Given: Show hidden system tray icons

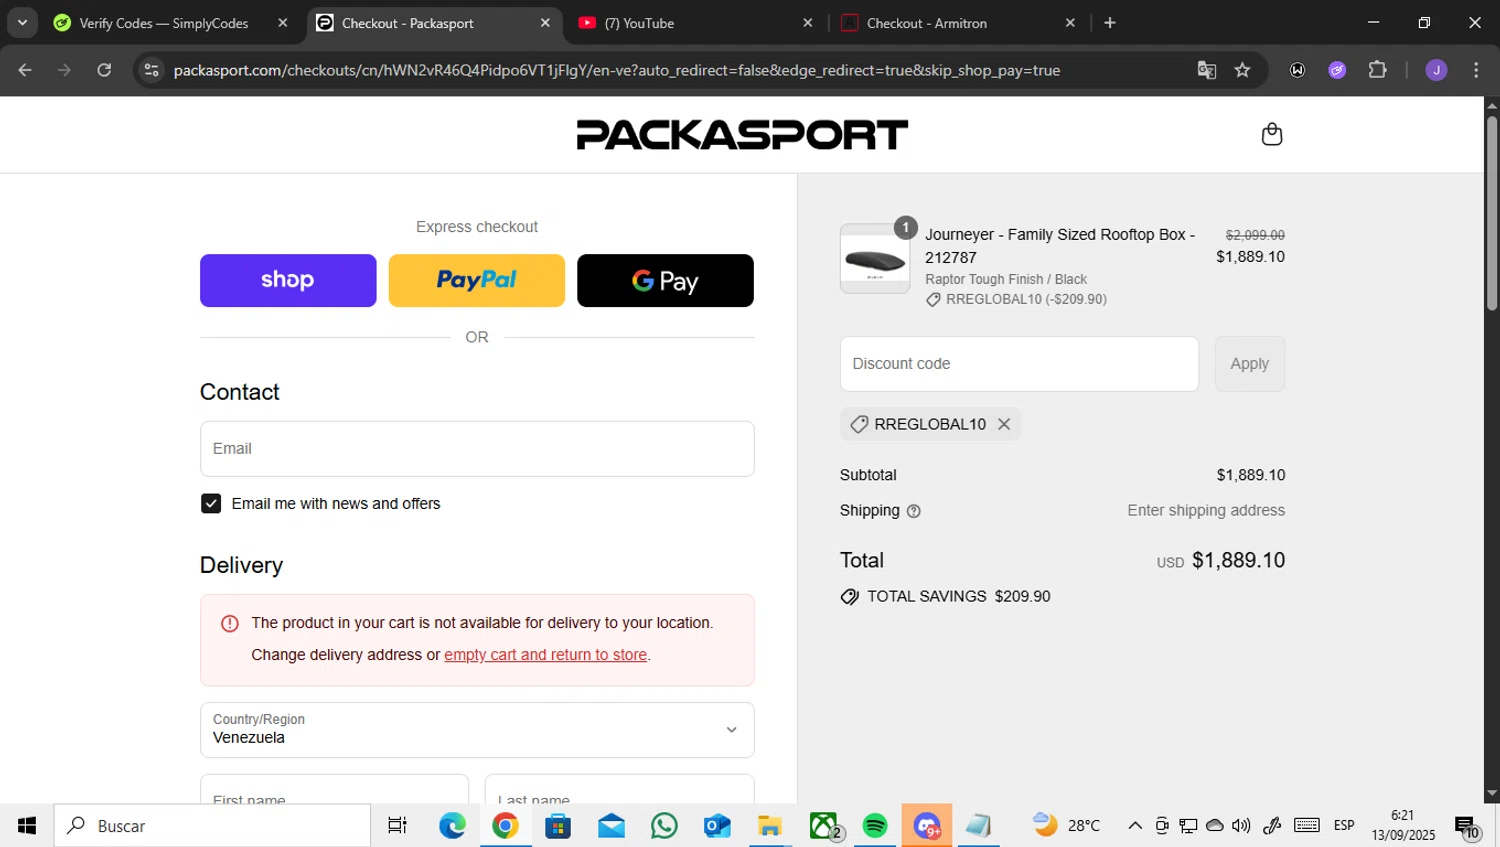Looking at the screenshot, I should [1135, 826].
